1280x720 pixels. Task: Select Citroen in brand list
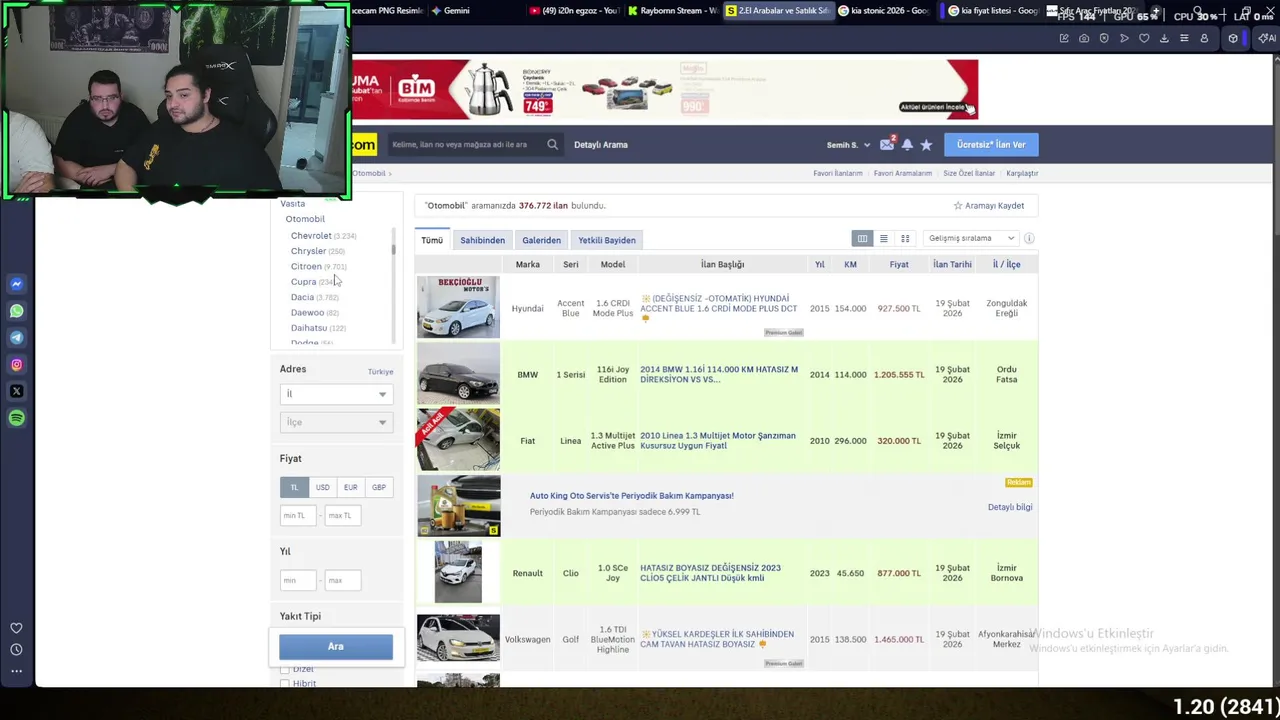point(306,266)
